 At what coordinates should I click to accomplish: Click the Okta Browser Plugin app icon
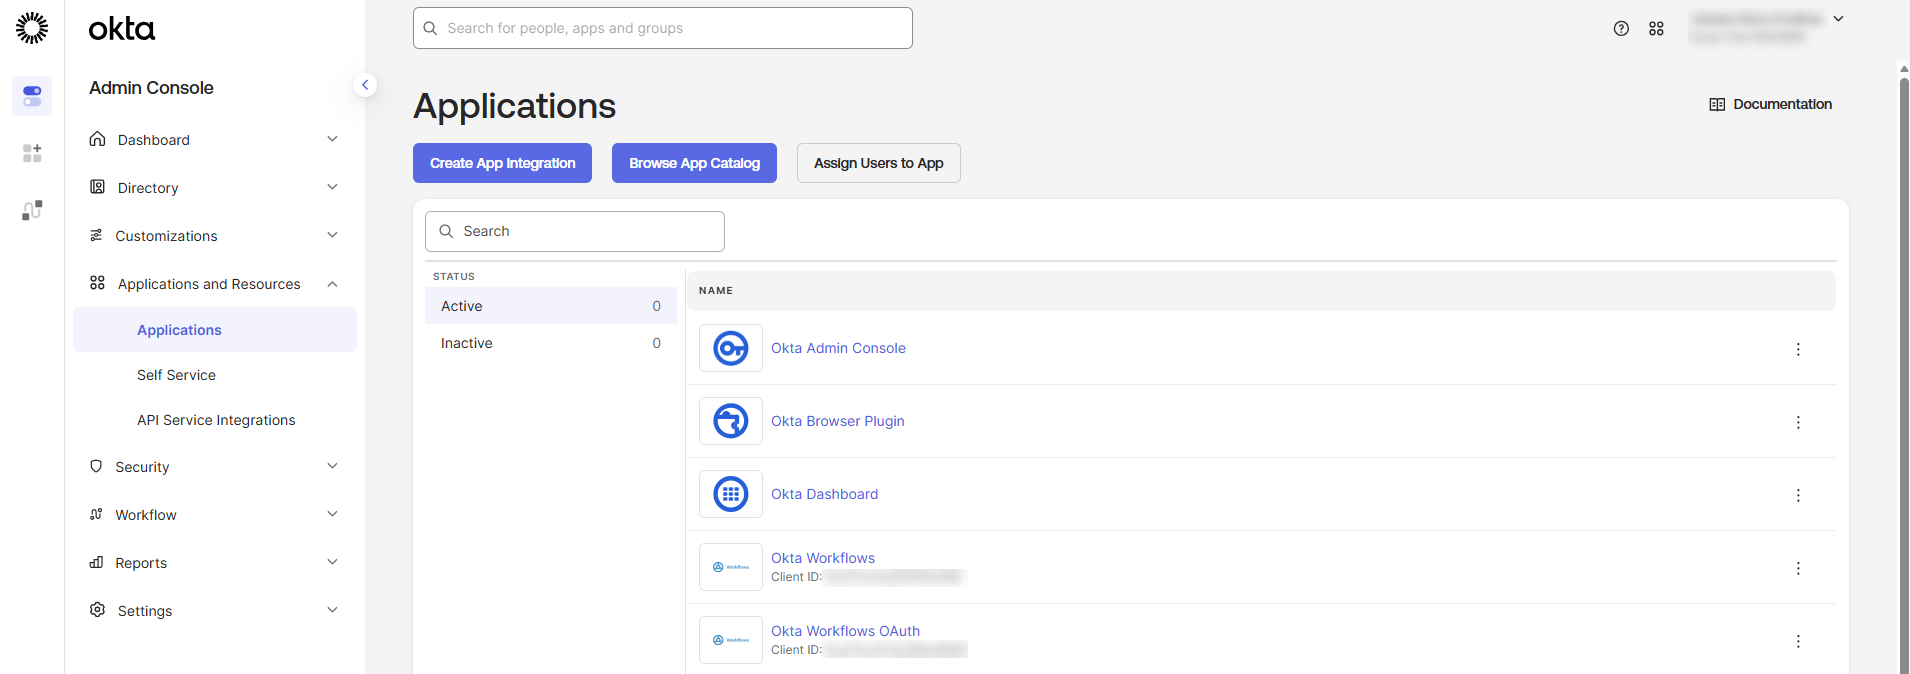pyautogui.click(x=731, y=421)
